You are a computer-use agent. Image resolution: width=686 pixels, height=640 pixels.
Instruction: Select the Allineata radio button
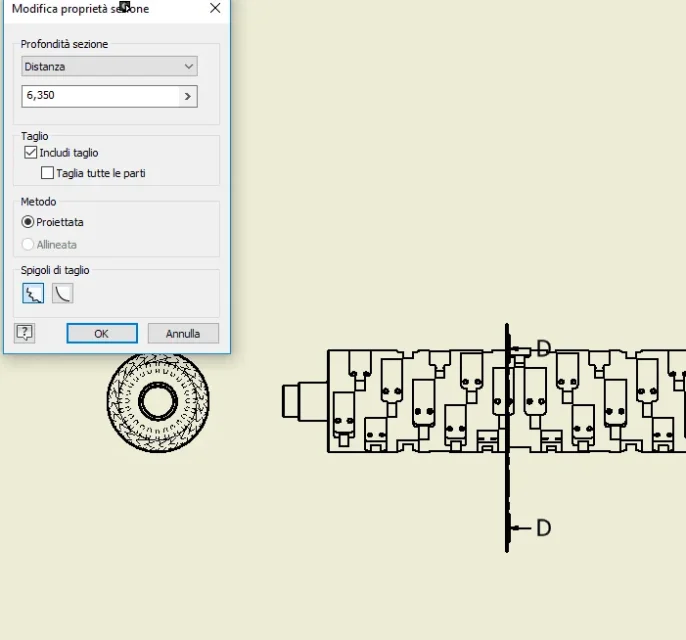click(x=28, y=244)
